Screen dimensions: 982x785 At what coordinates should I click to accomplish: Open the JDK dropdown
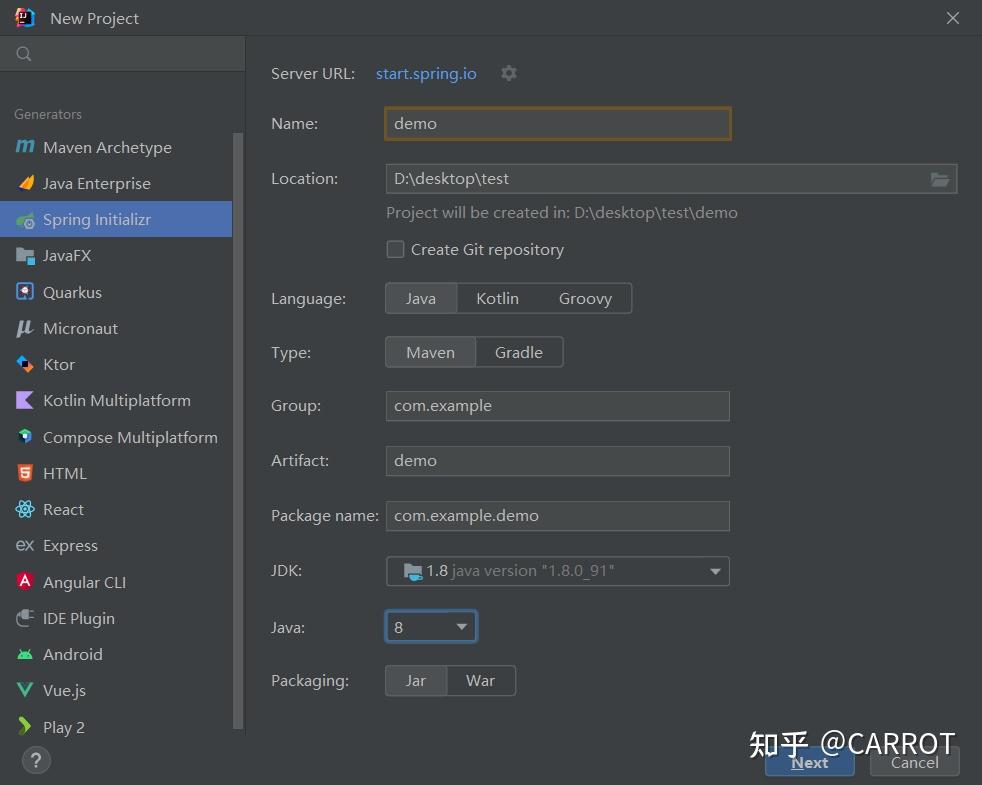[714, 570]
